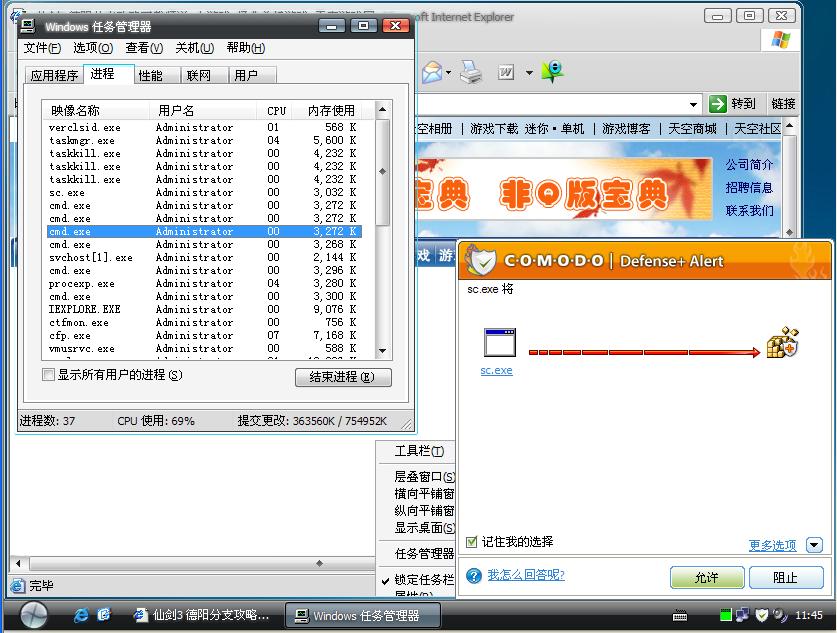
Task: Open dropdown arrow beside Word edit icon
Action: [x=529, y=73]
